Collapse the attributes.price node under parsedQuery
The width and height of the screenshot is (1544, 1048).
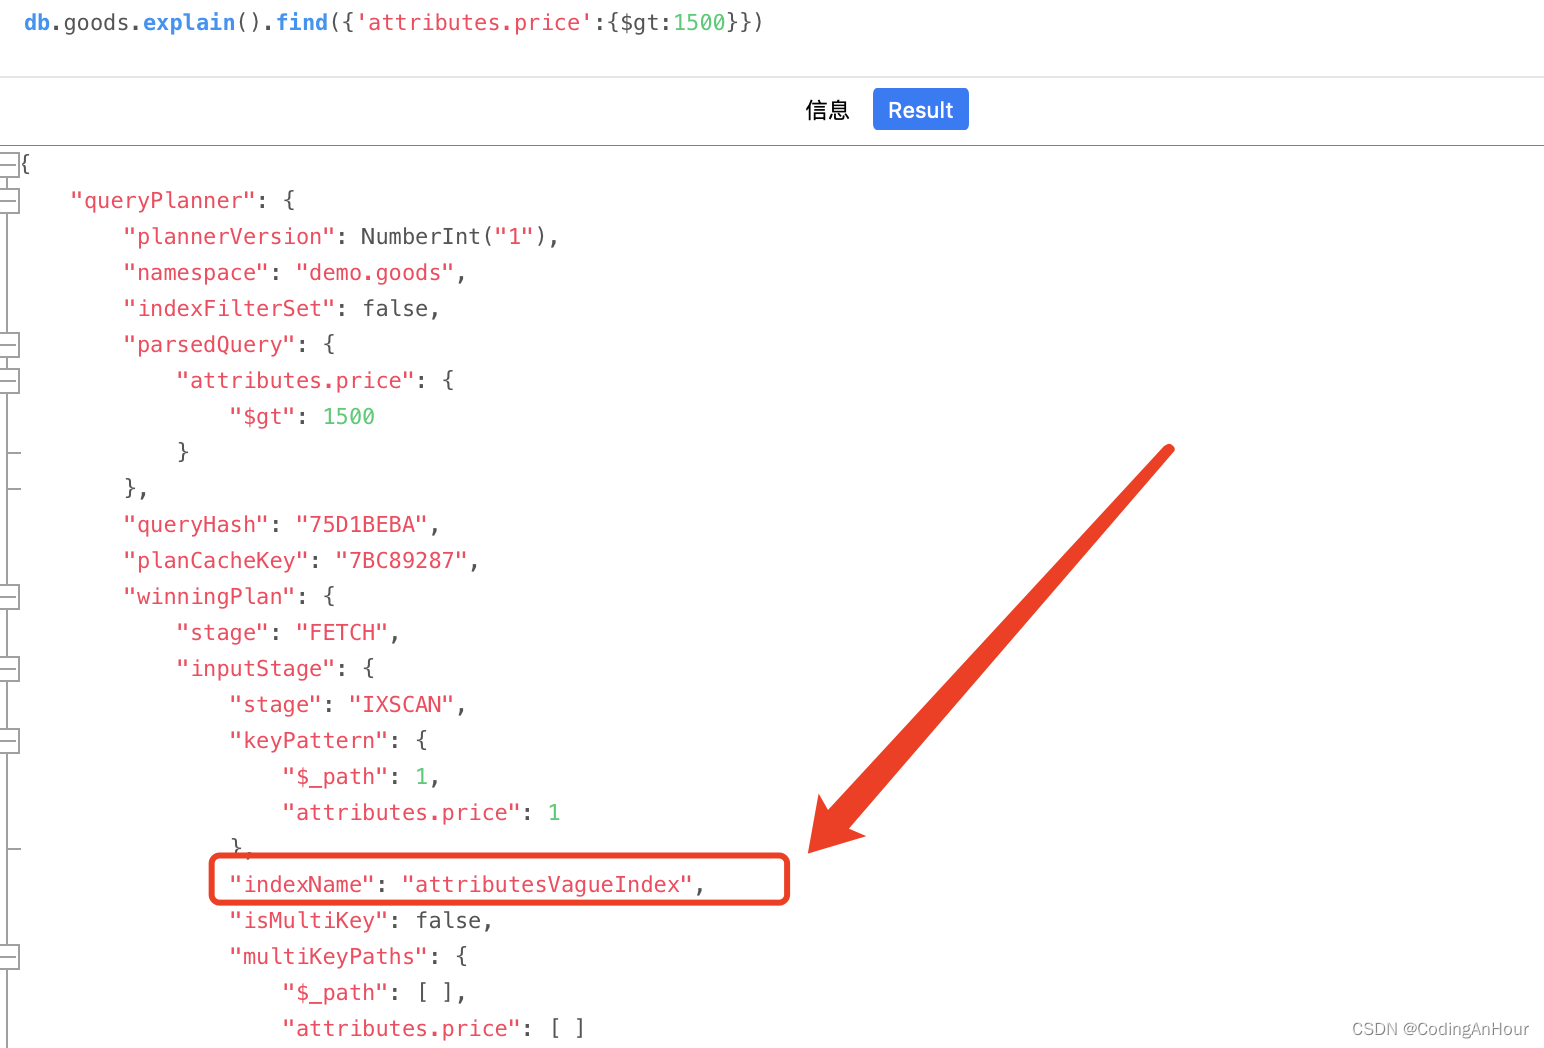[9, 381]
